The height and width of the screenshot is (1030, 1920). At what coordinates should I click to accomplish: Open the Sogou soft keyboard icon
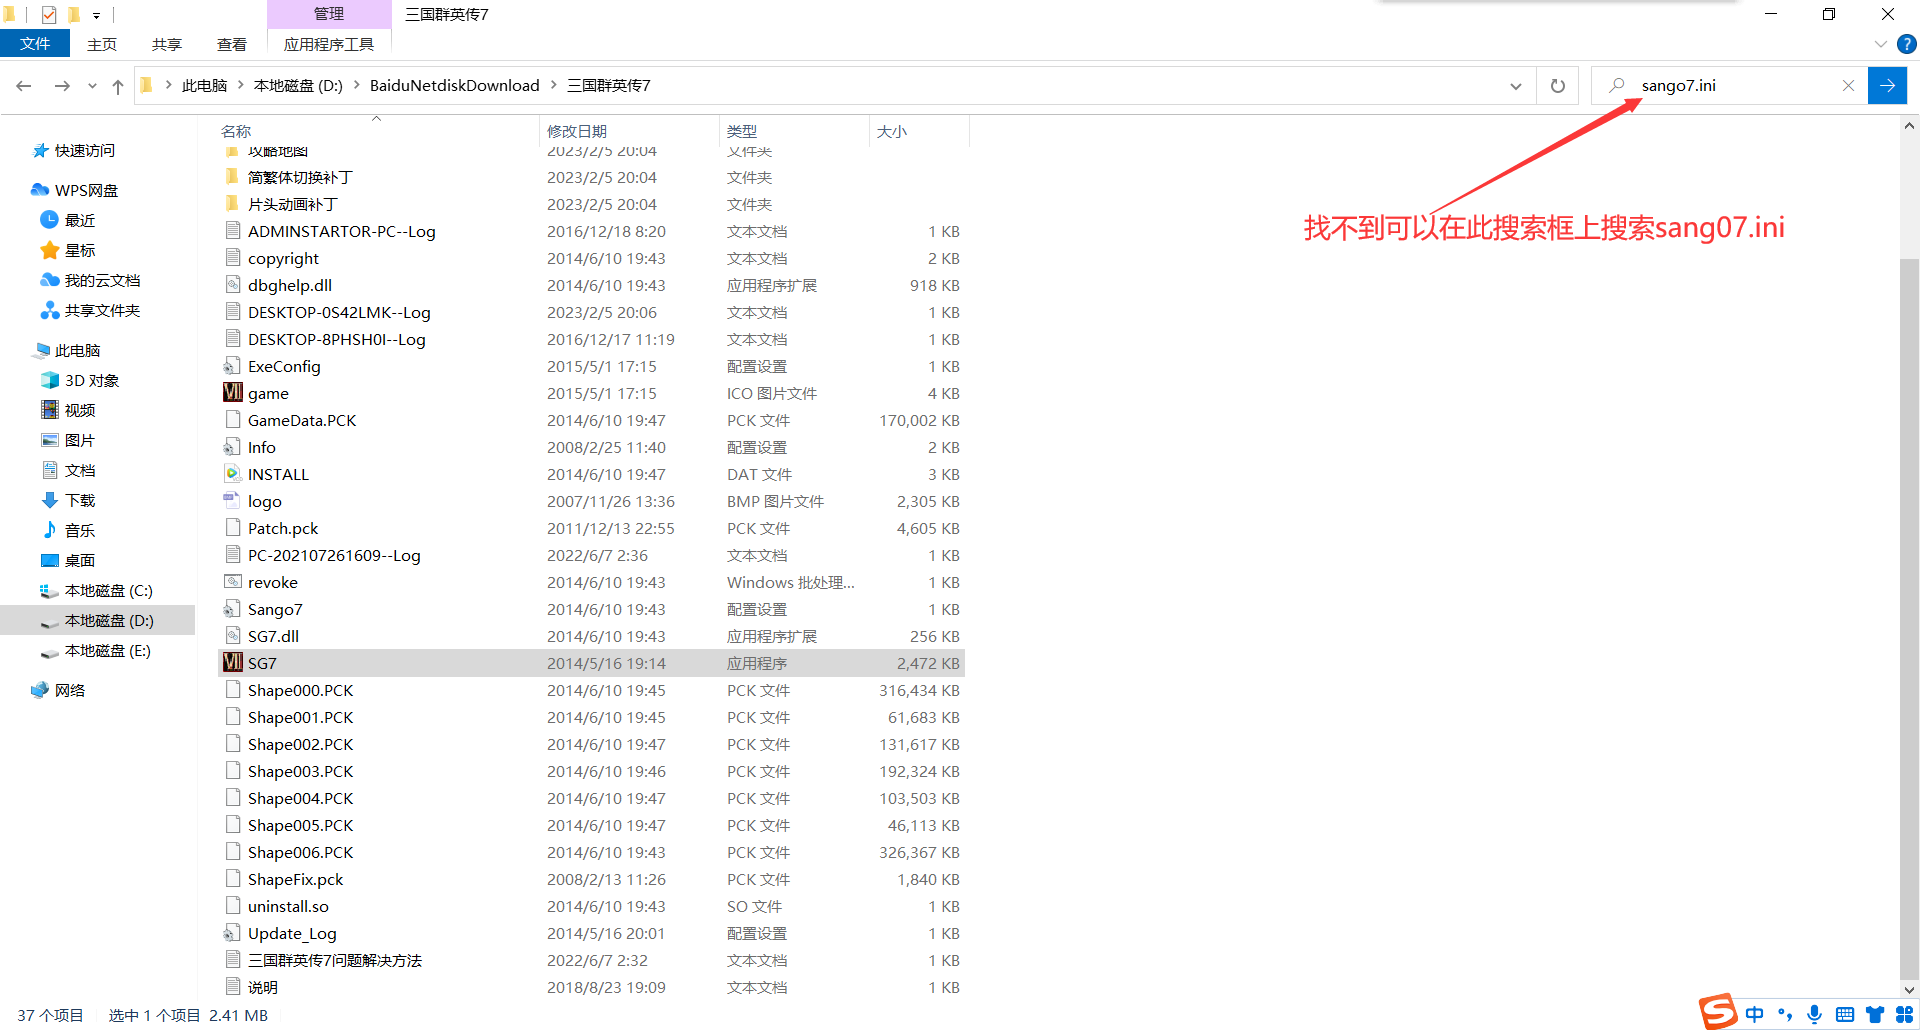1845,1014
